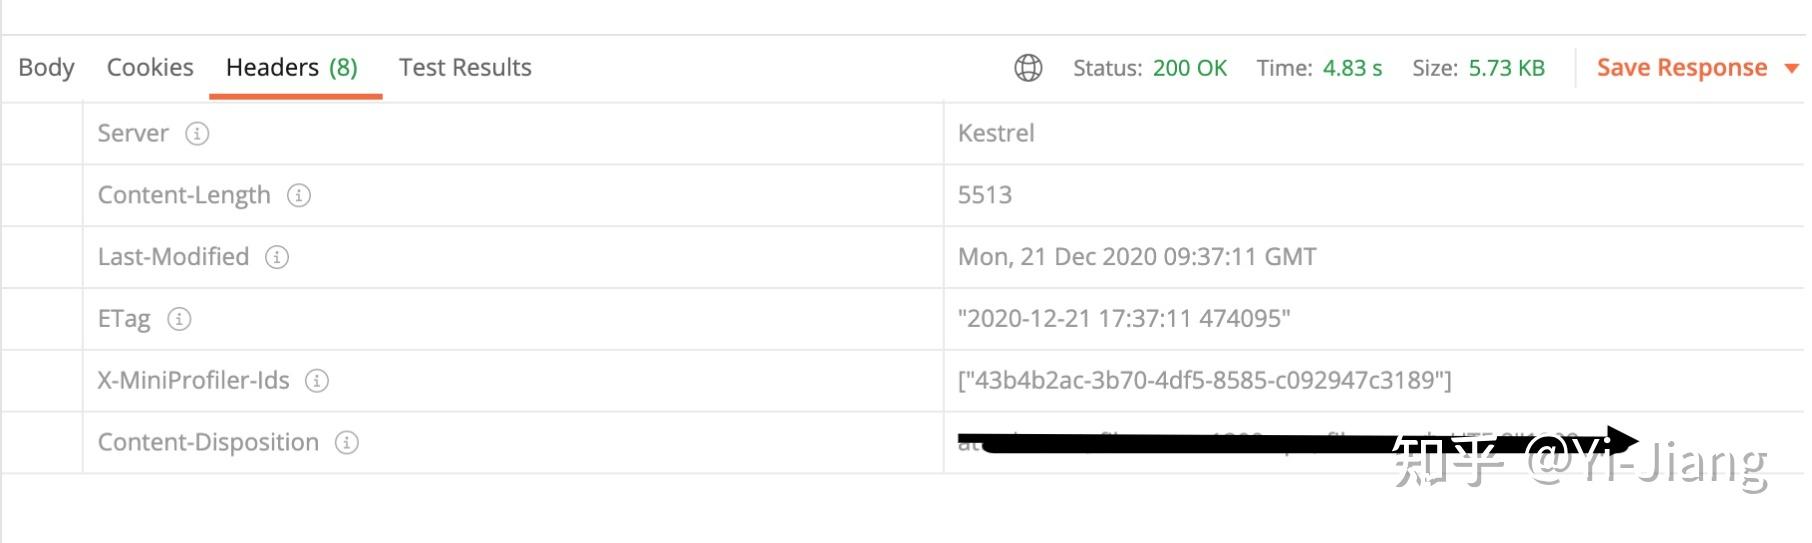
Task: Expand the Save Response dropdown arrow
Action: (1791, 68)
